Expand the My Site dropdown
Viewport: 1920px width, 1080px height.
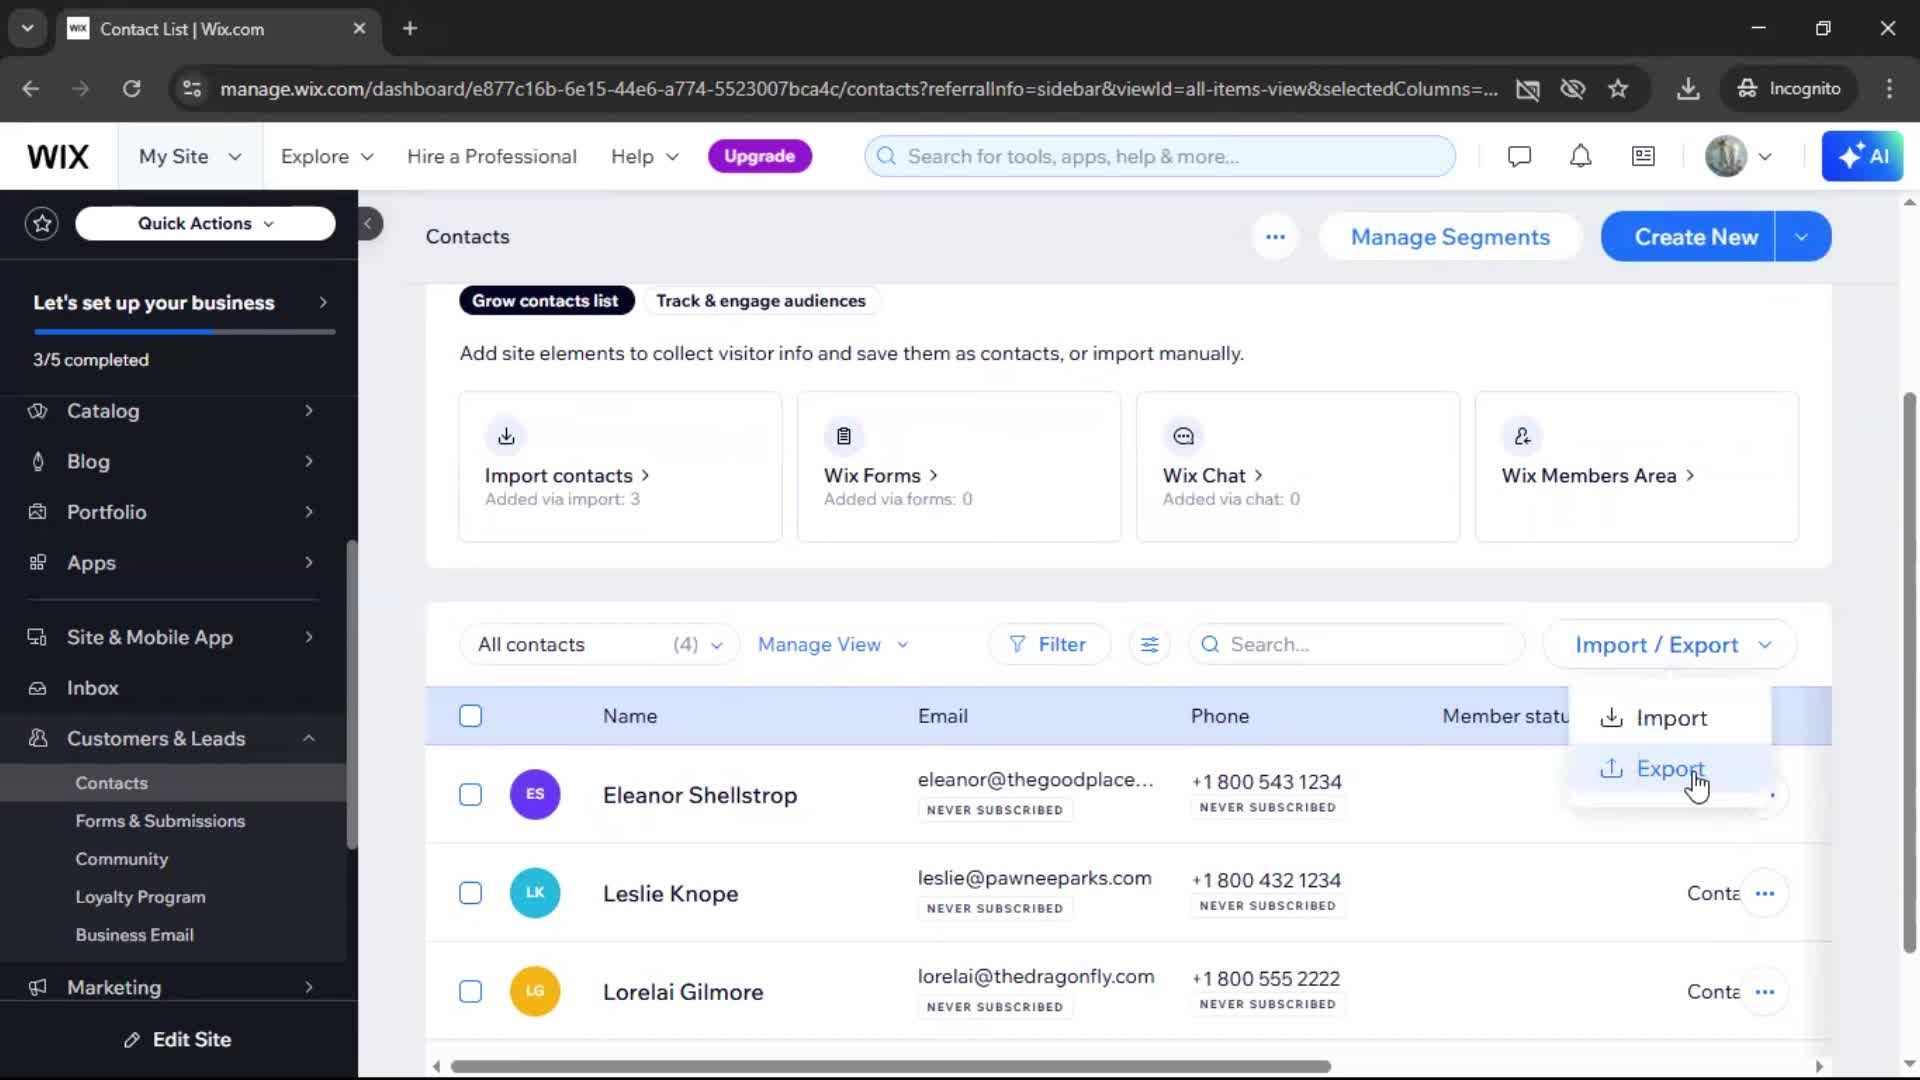190,156
